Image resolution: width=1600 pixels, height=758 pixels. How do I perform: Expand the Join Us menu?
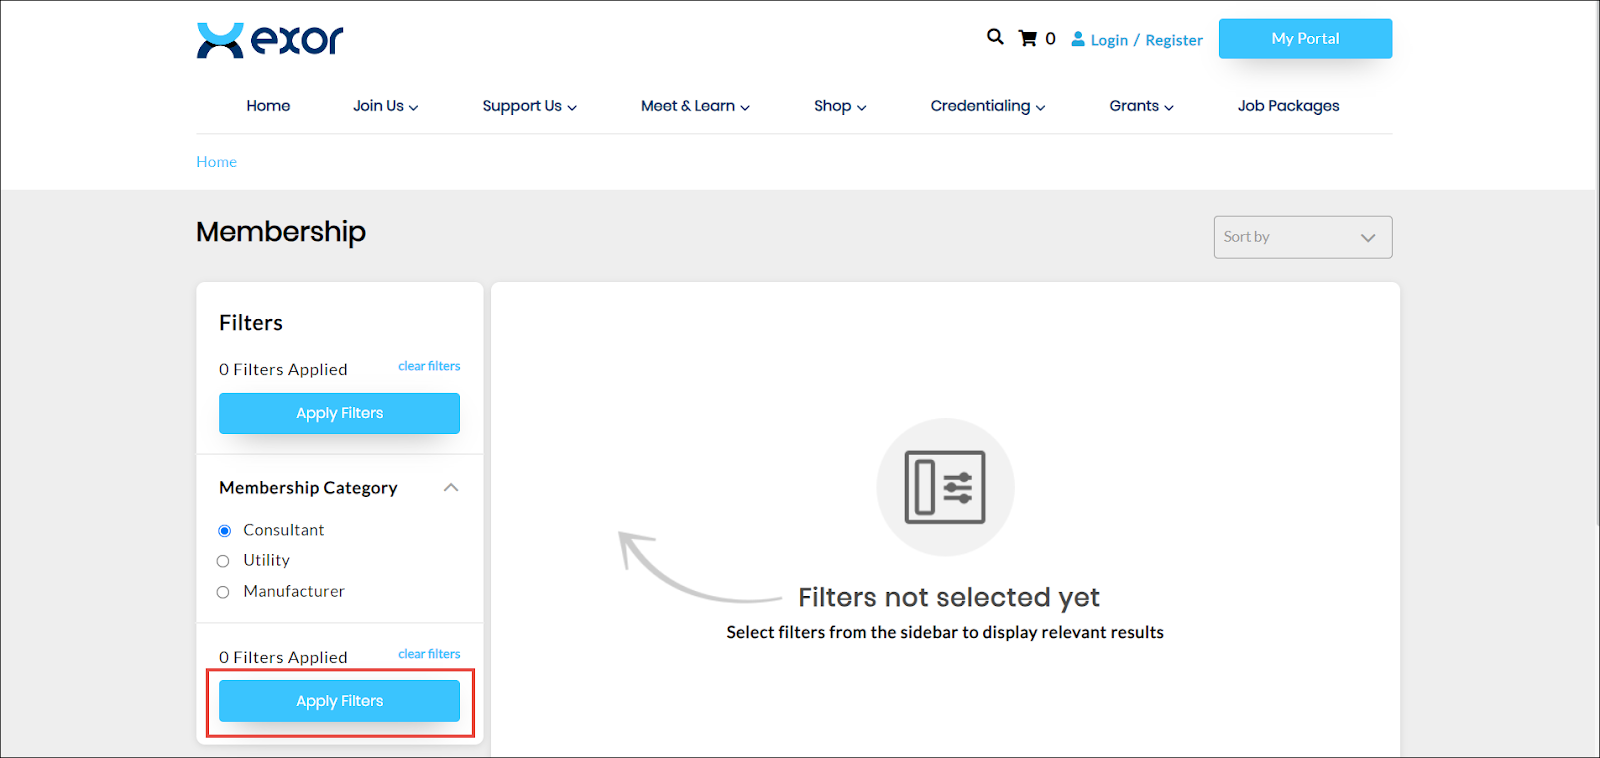point(385,106)
